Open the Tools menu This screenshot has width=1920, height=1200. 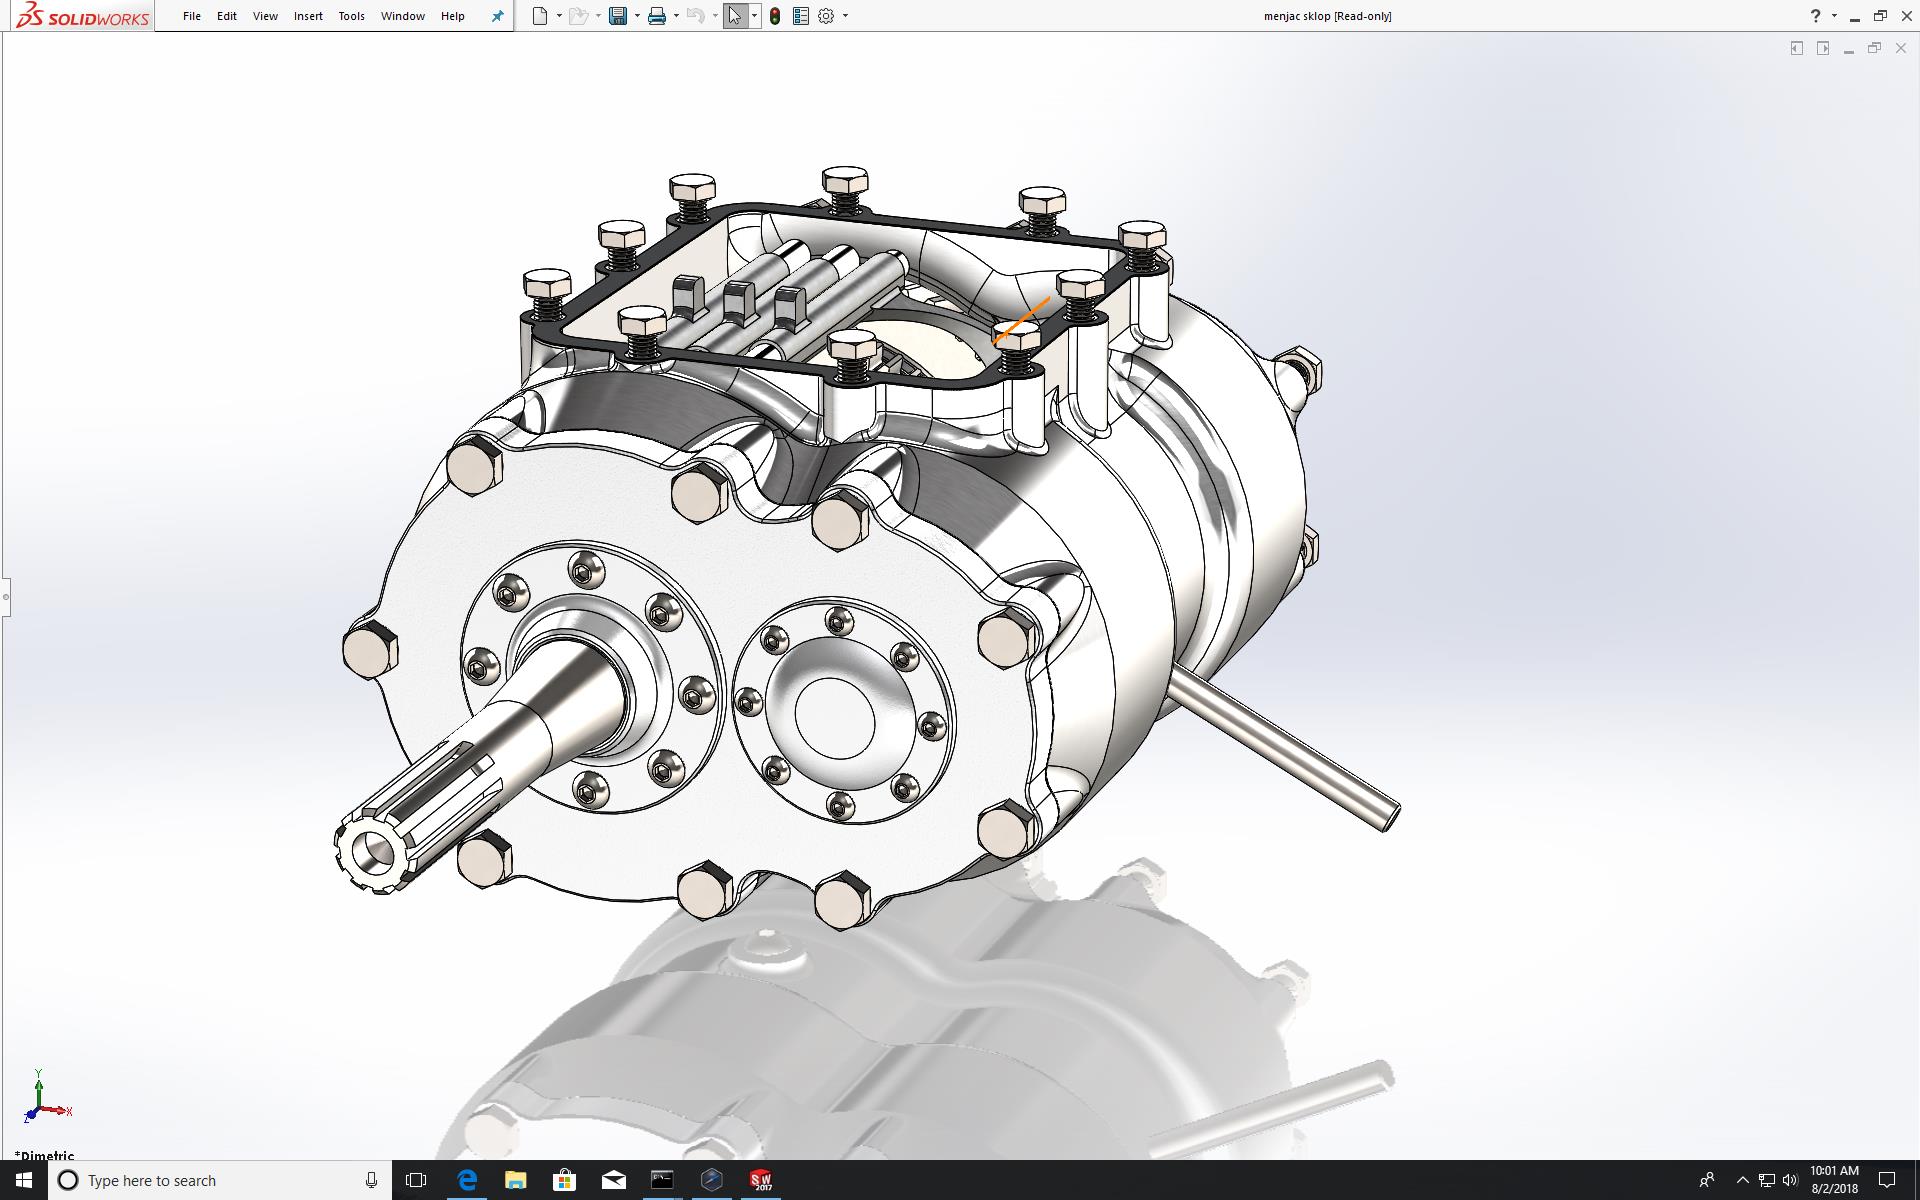[x=351, y=16]
